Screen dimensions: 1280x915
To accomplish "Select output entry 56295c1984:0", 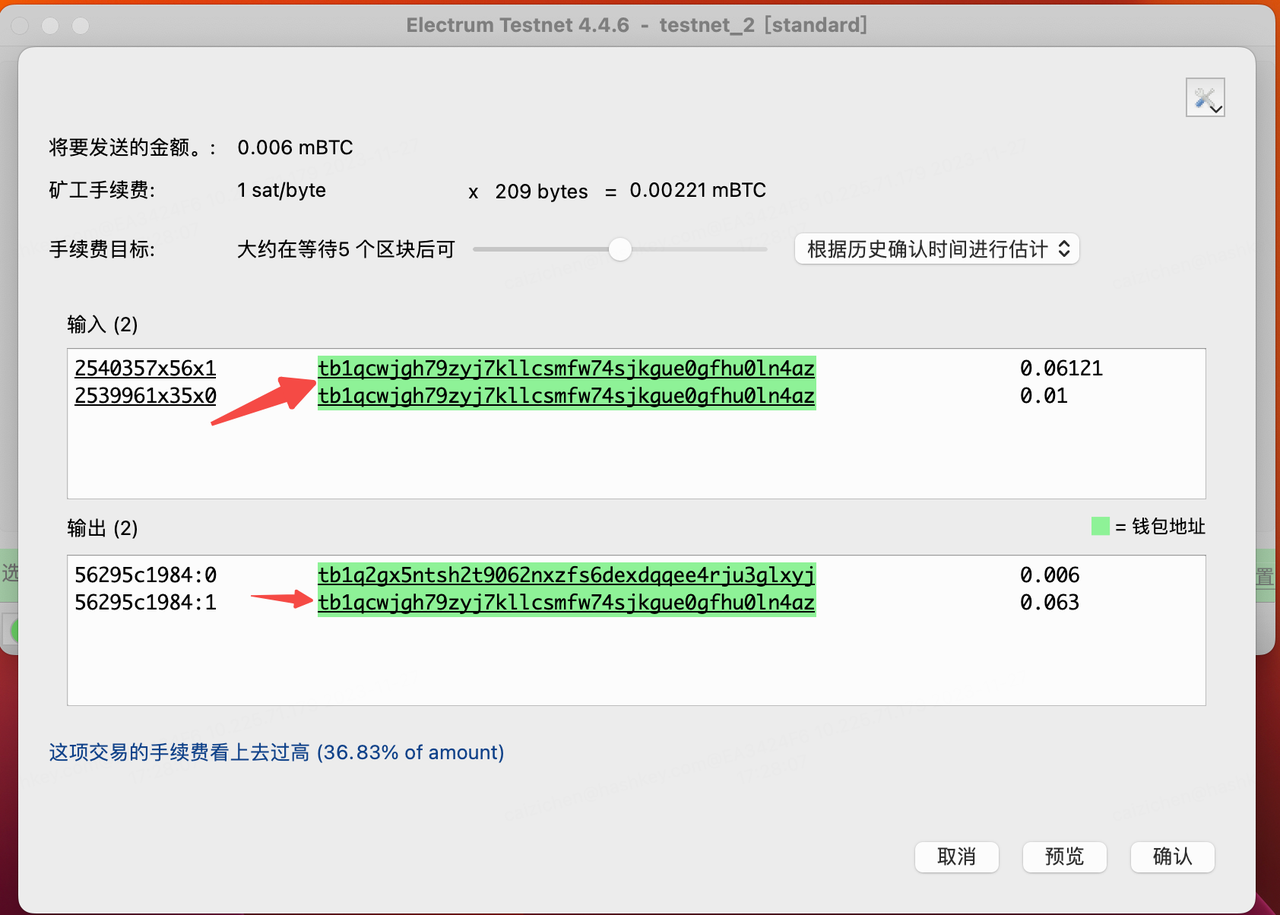I will click(x=145, y=575).
